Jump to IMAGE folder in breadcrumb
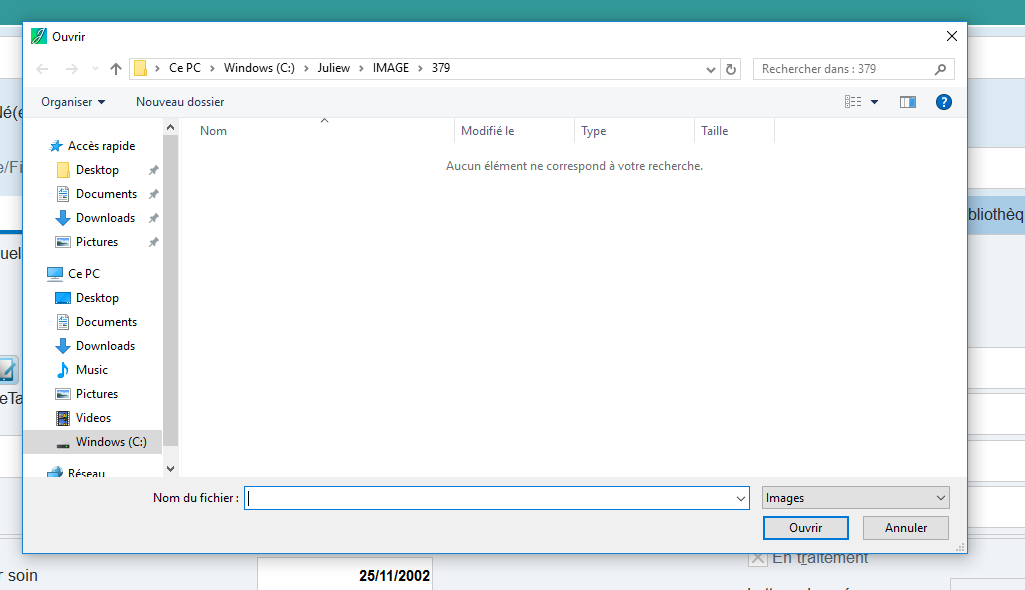 click(391, 68)
